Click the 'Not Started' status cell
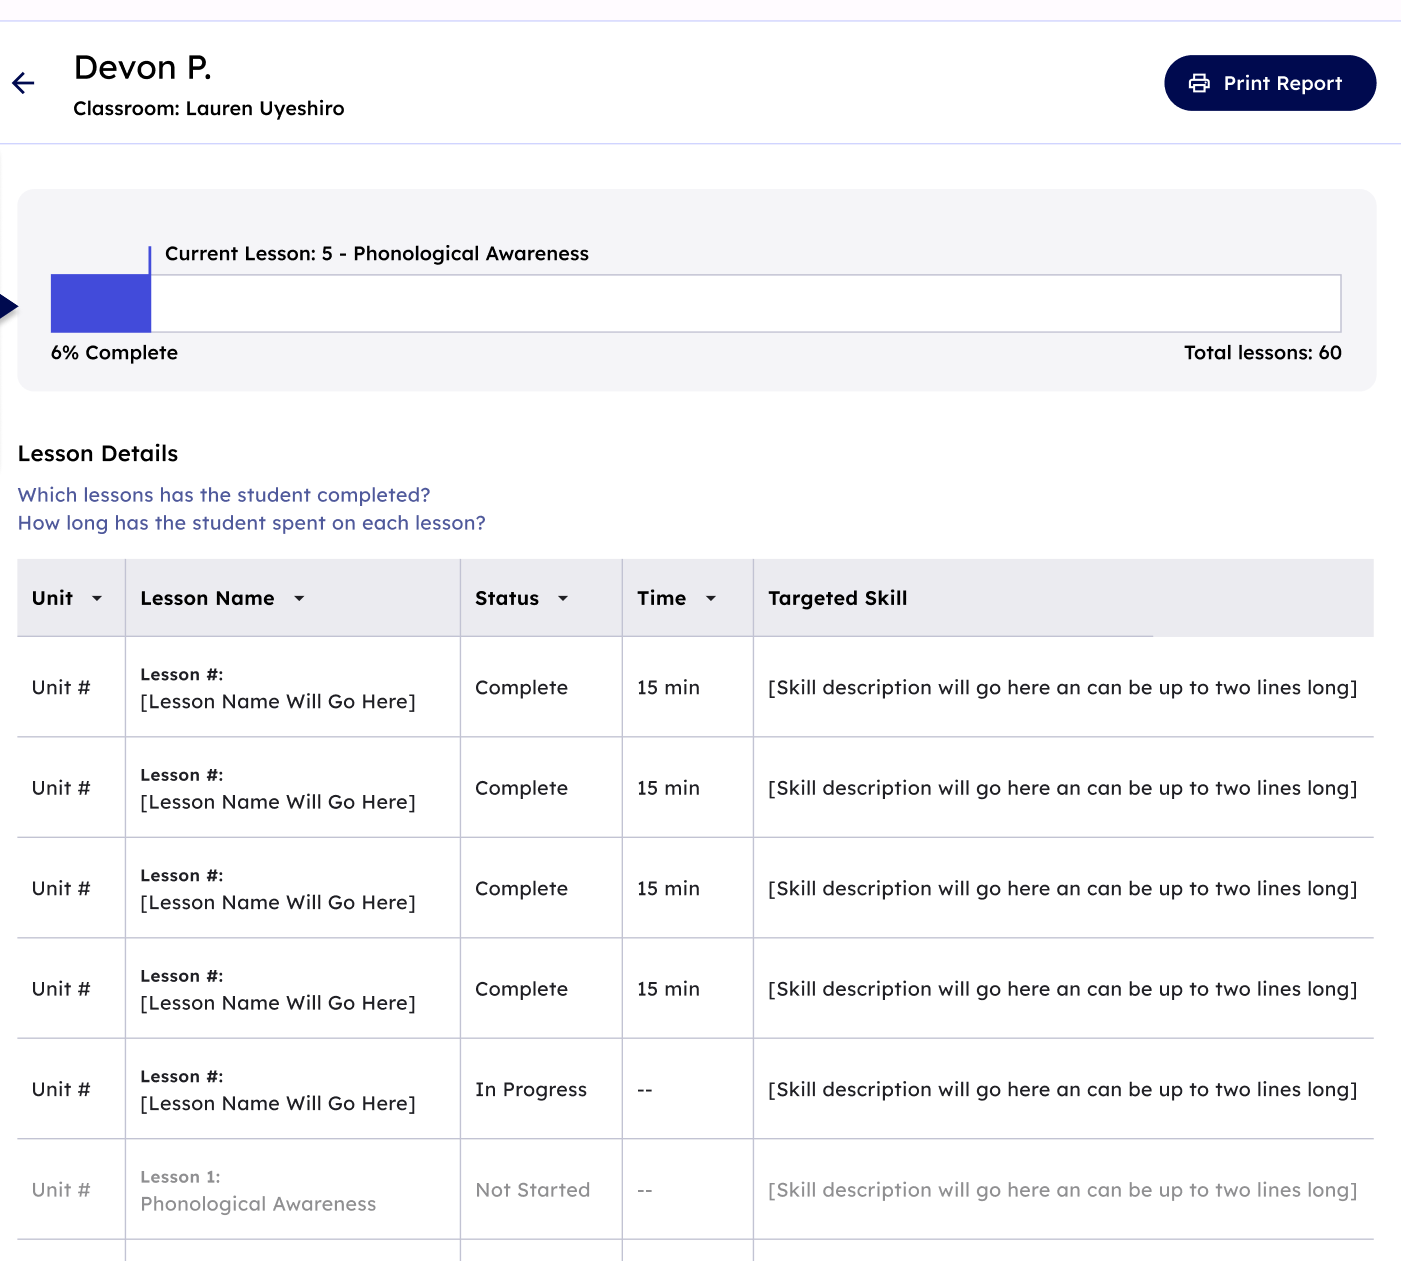1401x1261 pixels. [x=532, y=1190]
